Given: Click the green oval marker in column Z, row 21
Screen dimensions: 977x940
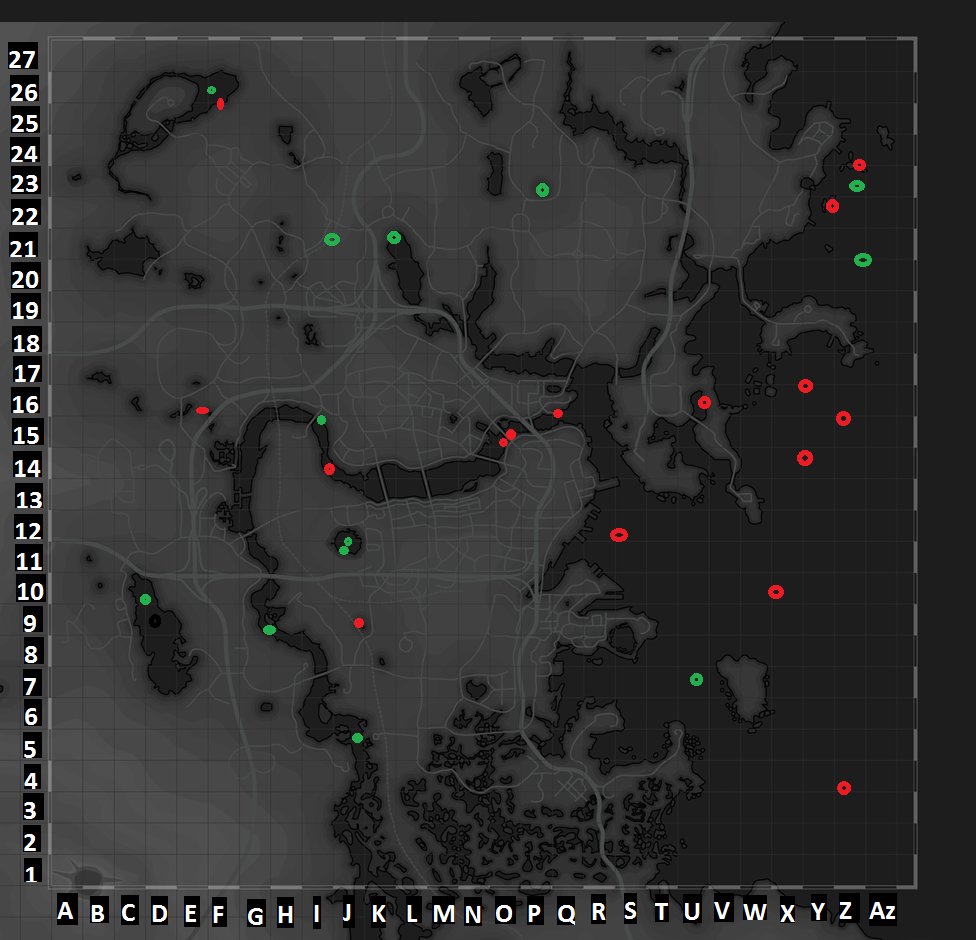Looking at the screenshot, I should pos(863,260).
